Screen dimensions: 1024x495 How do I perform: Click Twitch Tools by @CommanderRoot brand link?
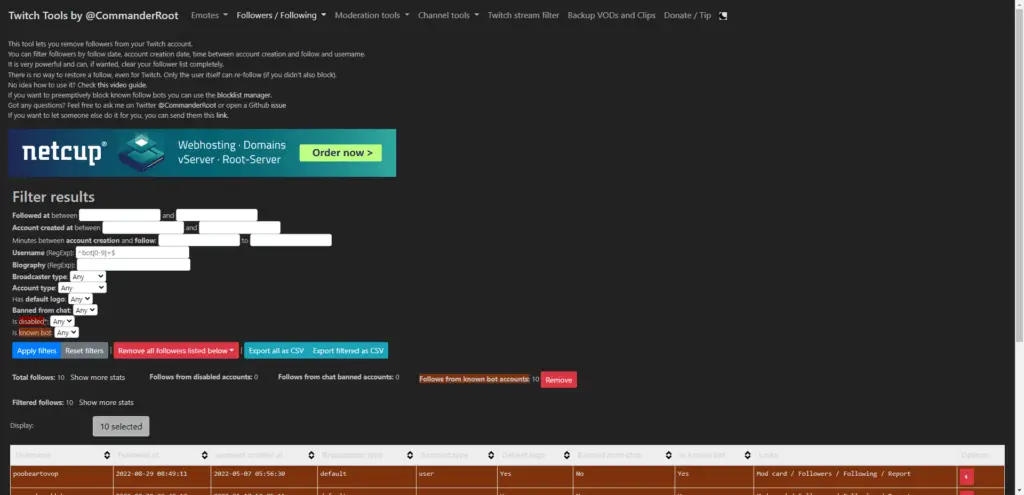pos(93,15)
